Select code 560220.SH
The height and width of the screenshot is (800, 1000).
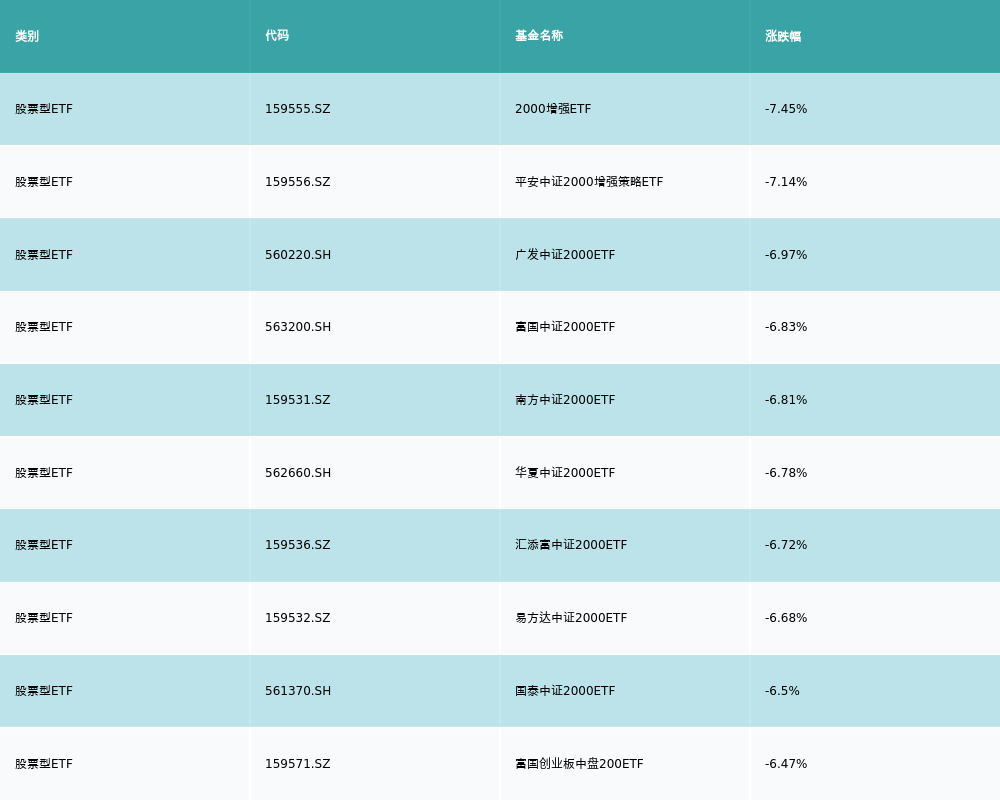[298, 255]
